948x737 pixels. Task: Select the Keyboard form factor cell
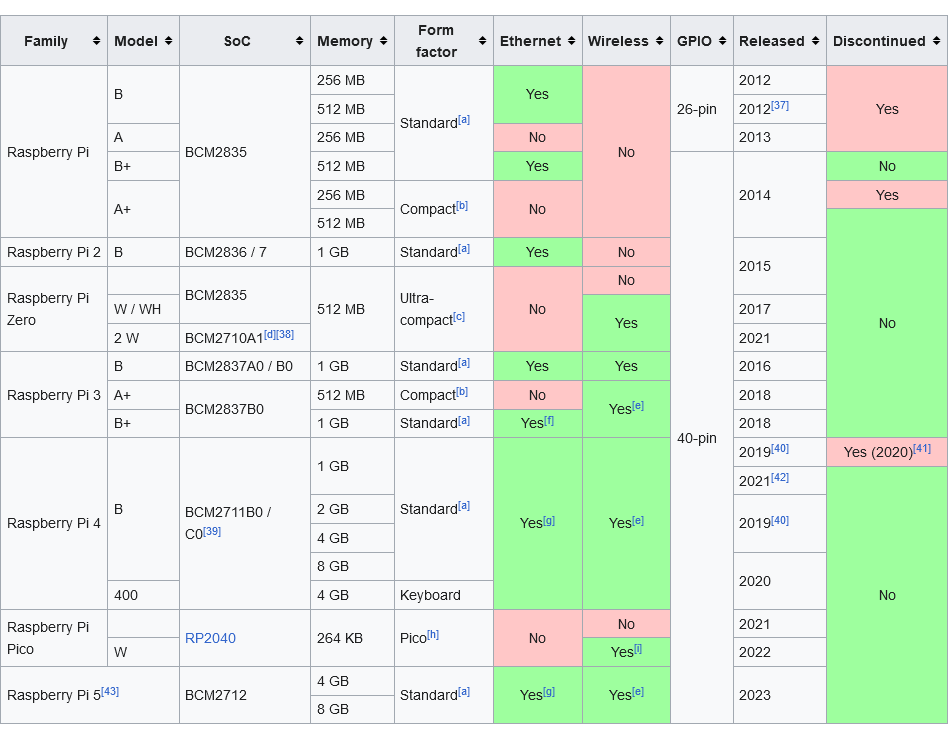pyautogui.click(x=431, y=595)
